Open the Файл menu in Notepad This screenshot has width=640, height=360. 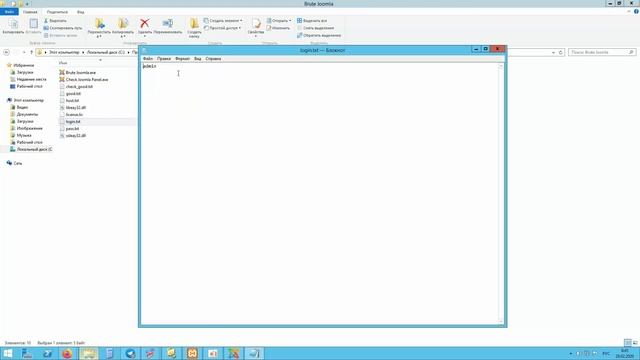148,59
